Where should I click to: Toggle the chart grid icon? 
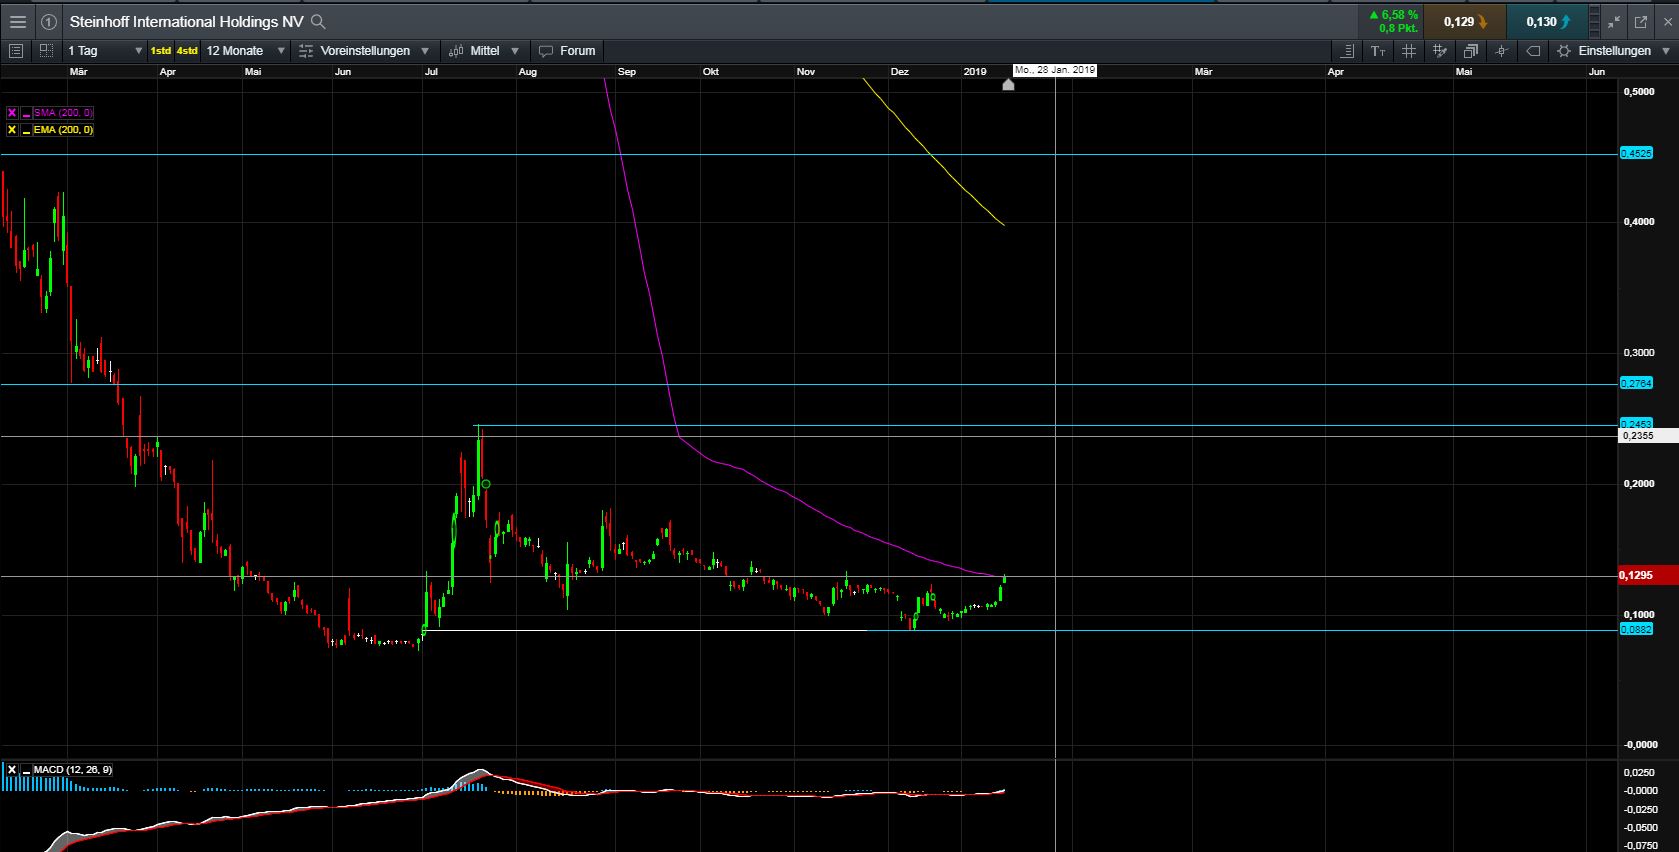point(1409,50)
